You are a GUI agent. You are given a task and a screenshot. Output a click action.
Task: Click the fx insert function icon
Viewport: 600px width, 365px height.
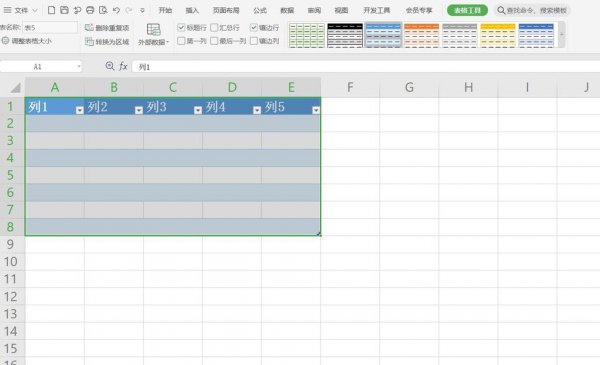pos(123,66)
